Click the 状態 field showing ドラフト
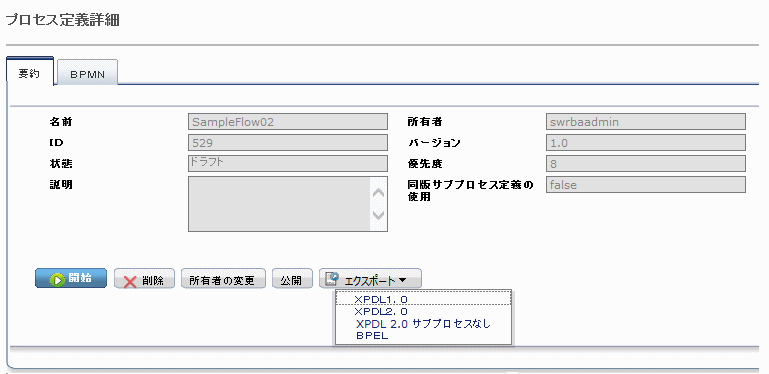Screen dimensions: 769x374 (x=288, y=163)
